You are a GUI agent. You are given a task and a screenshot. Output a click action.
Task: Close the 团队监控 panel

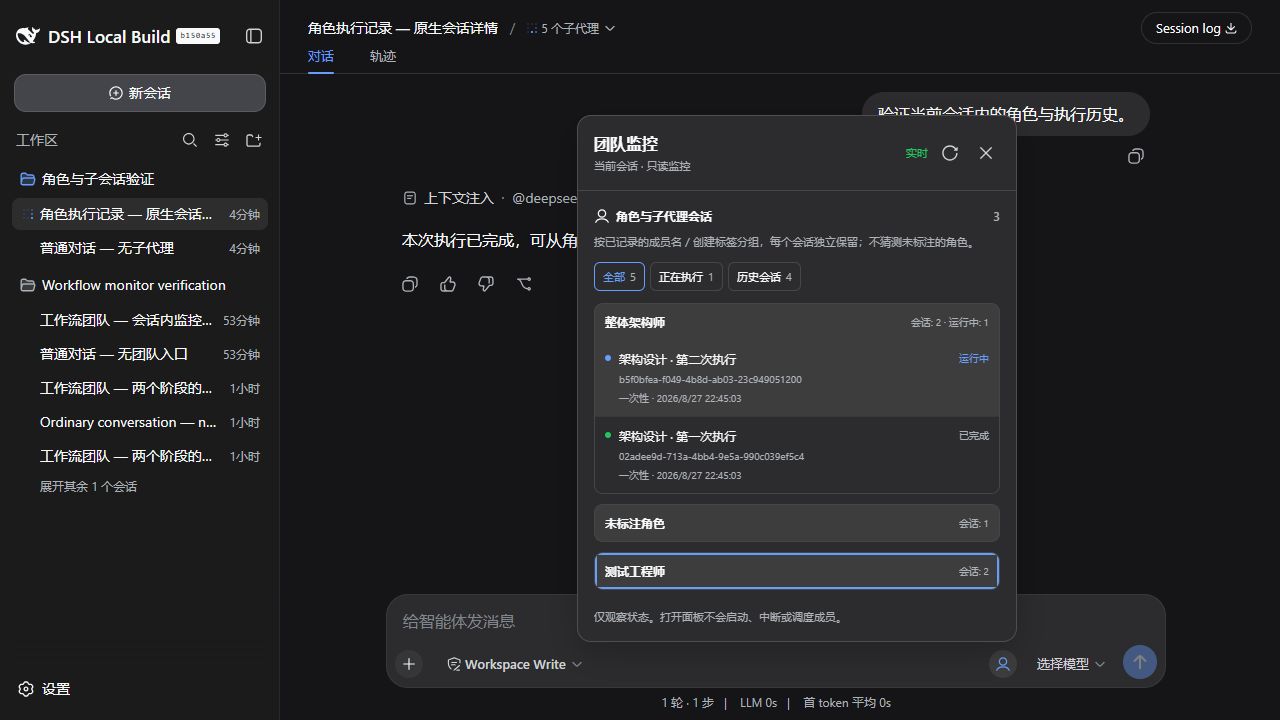coord(986,153)
